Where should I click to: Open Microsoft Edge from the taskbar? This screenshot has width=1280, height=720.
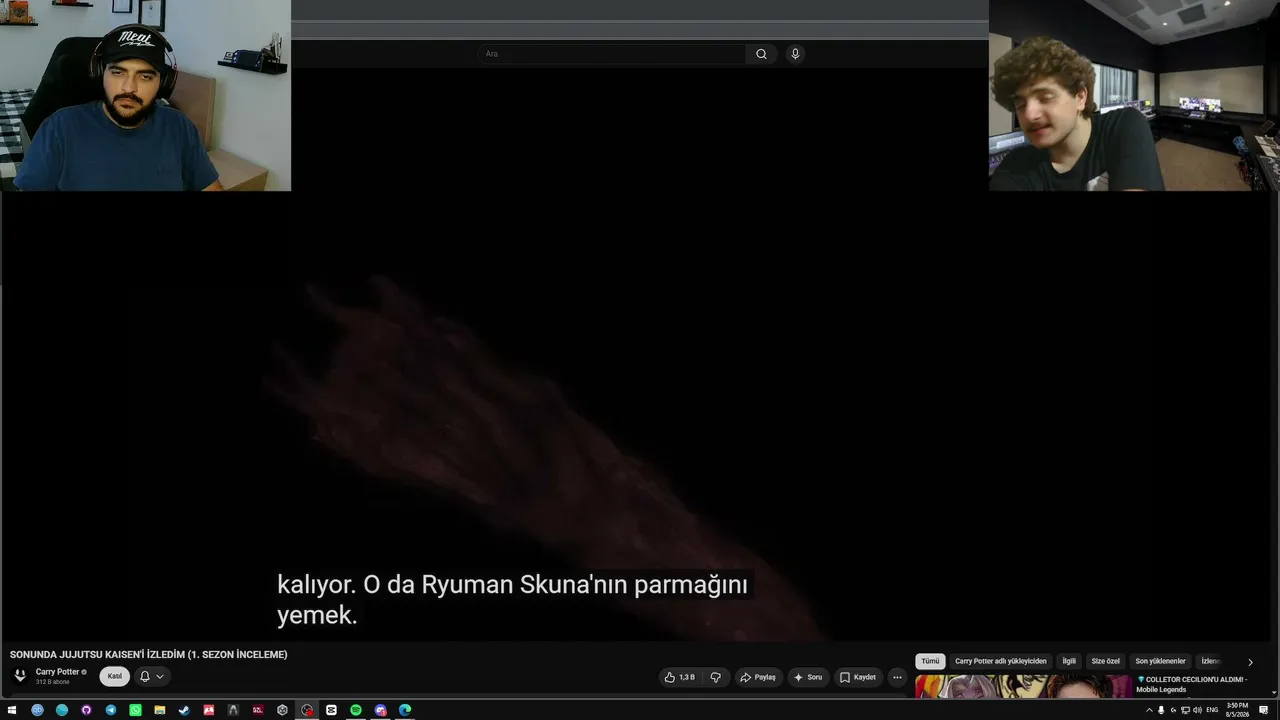[x=405, y=710]
